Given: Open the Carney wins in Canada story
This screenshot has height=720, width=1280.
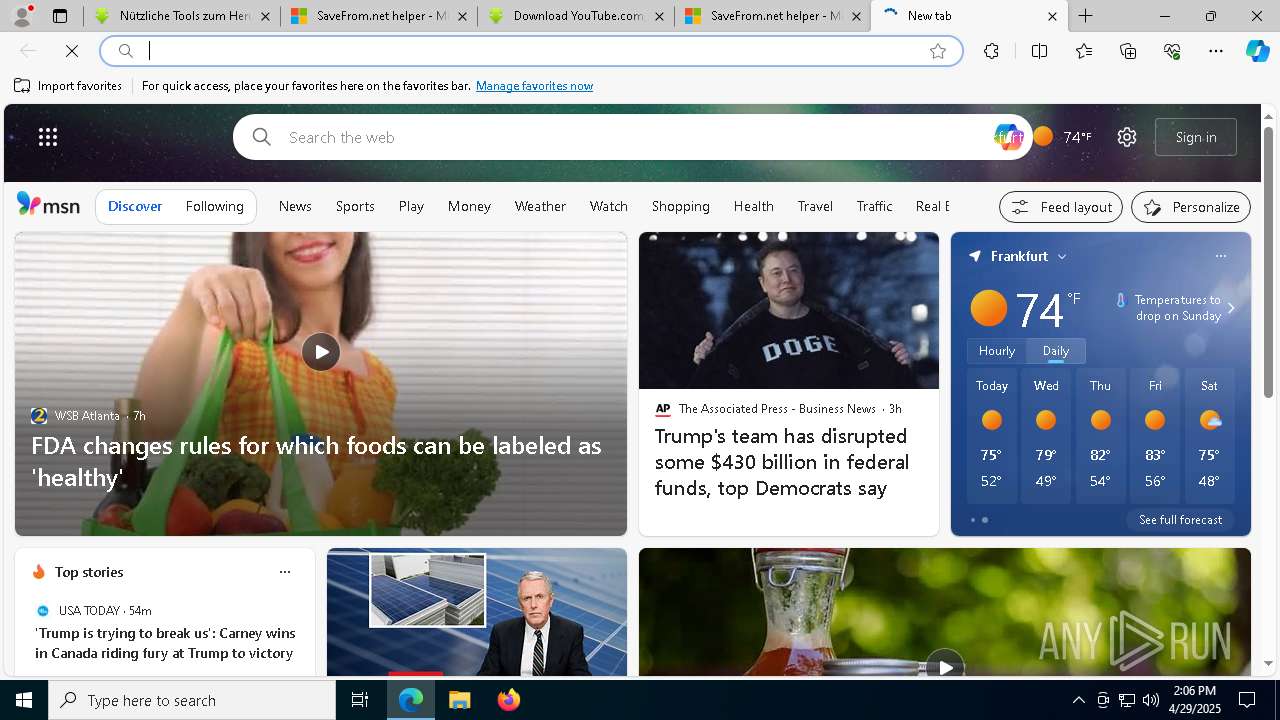Looking at the screenshot, I should pyautogui.click(x=165, y=643).
